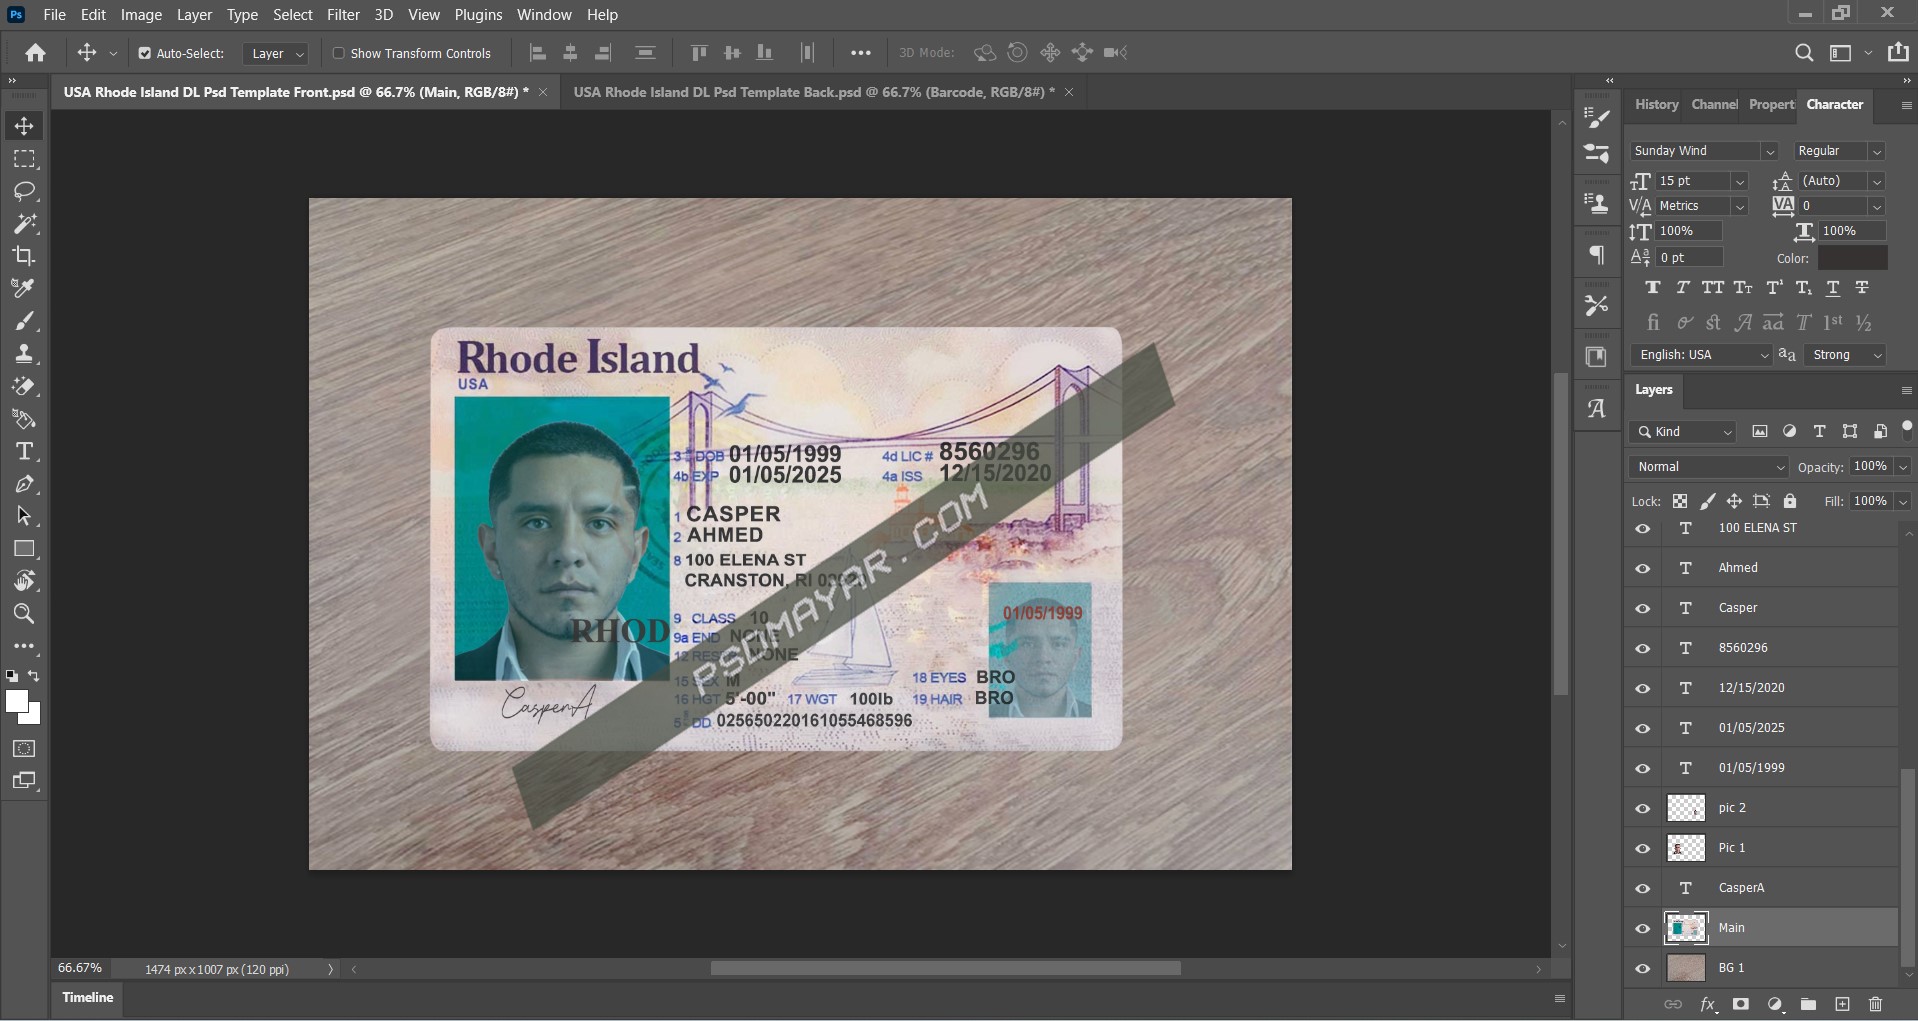The image size is (1918, 1021).
Task: Select the Rectangle shape tool
Action: coord(24,549)
